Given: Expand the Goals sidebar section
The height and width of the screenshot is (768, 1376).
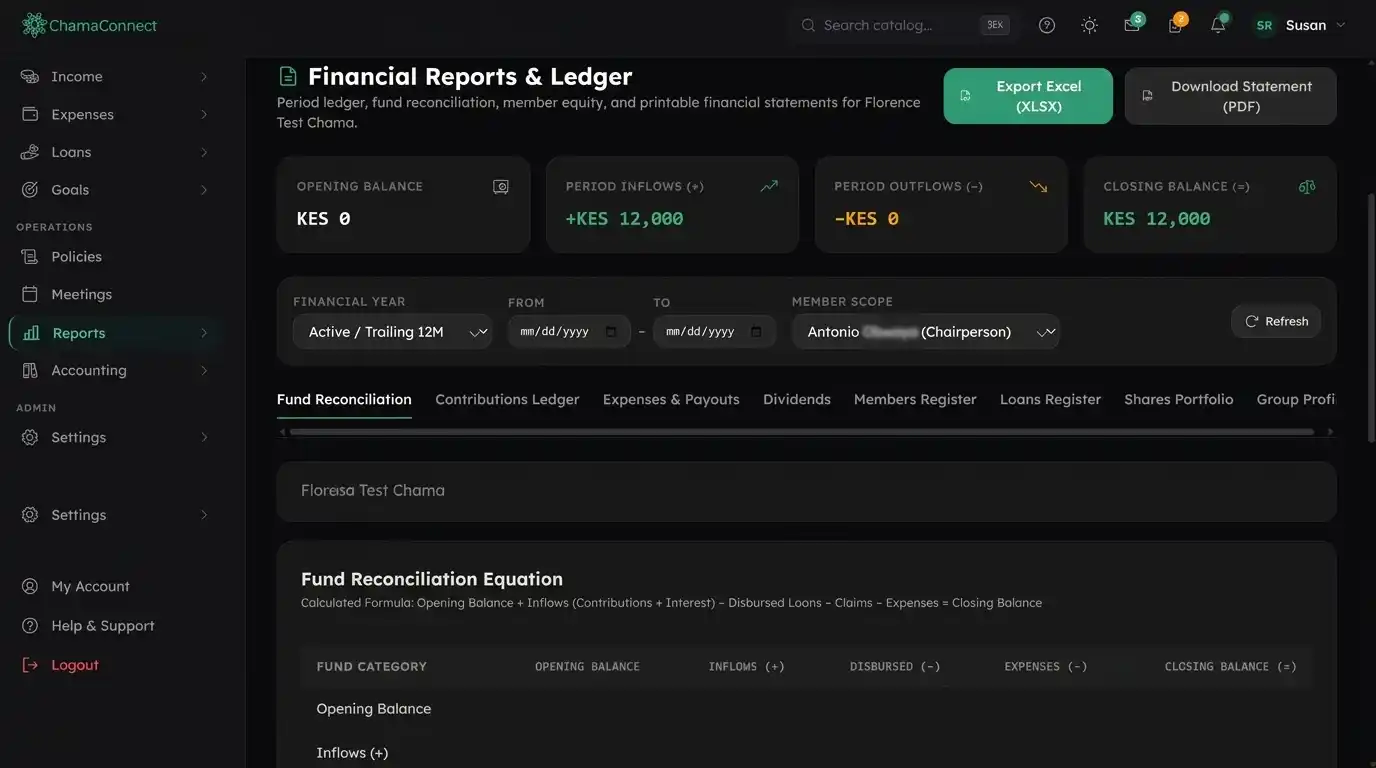Looking at the screenshot, I should (x=204, y=189).
